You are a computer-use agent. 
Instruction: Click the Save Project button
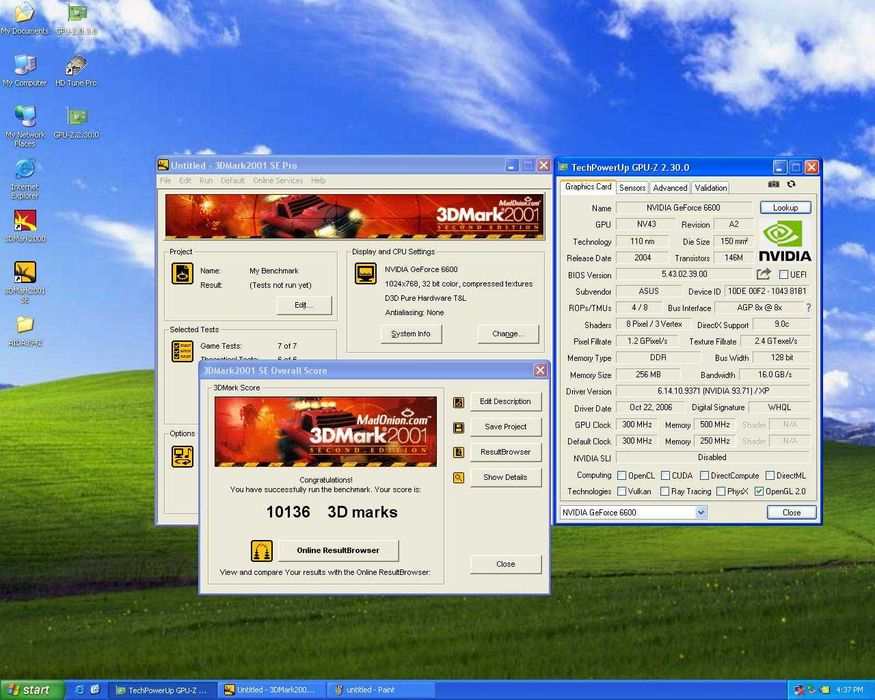click(x=506, y=426)
